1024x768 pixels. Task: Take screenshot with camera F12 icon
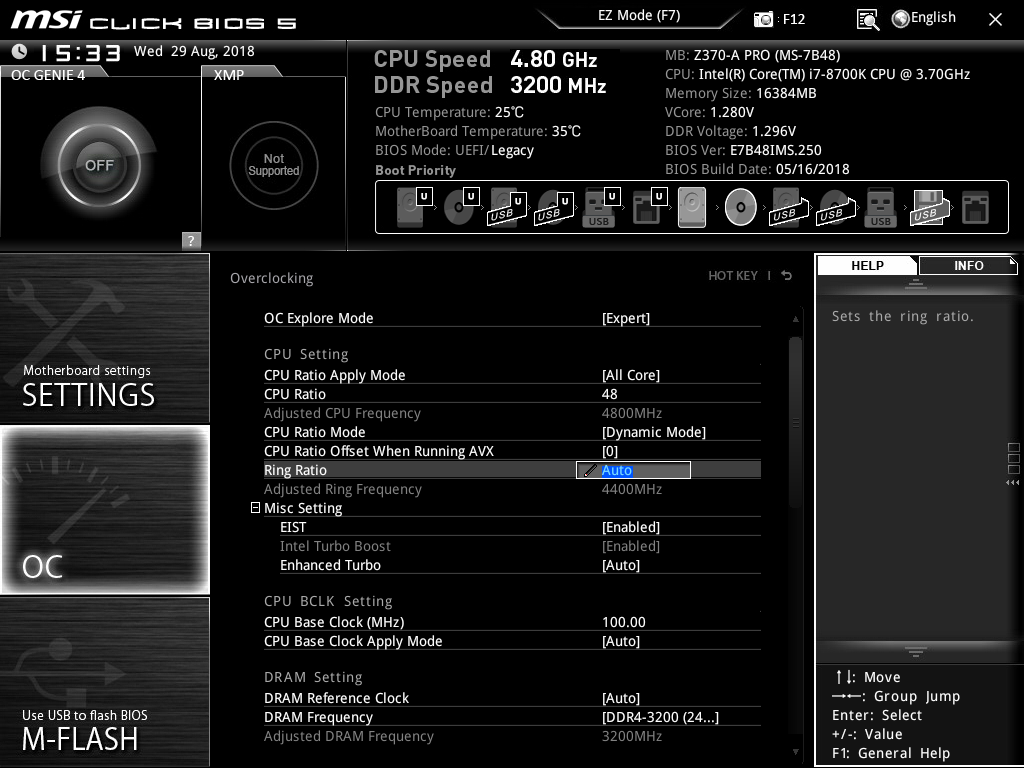coord(763,19)
